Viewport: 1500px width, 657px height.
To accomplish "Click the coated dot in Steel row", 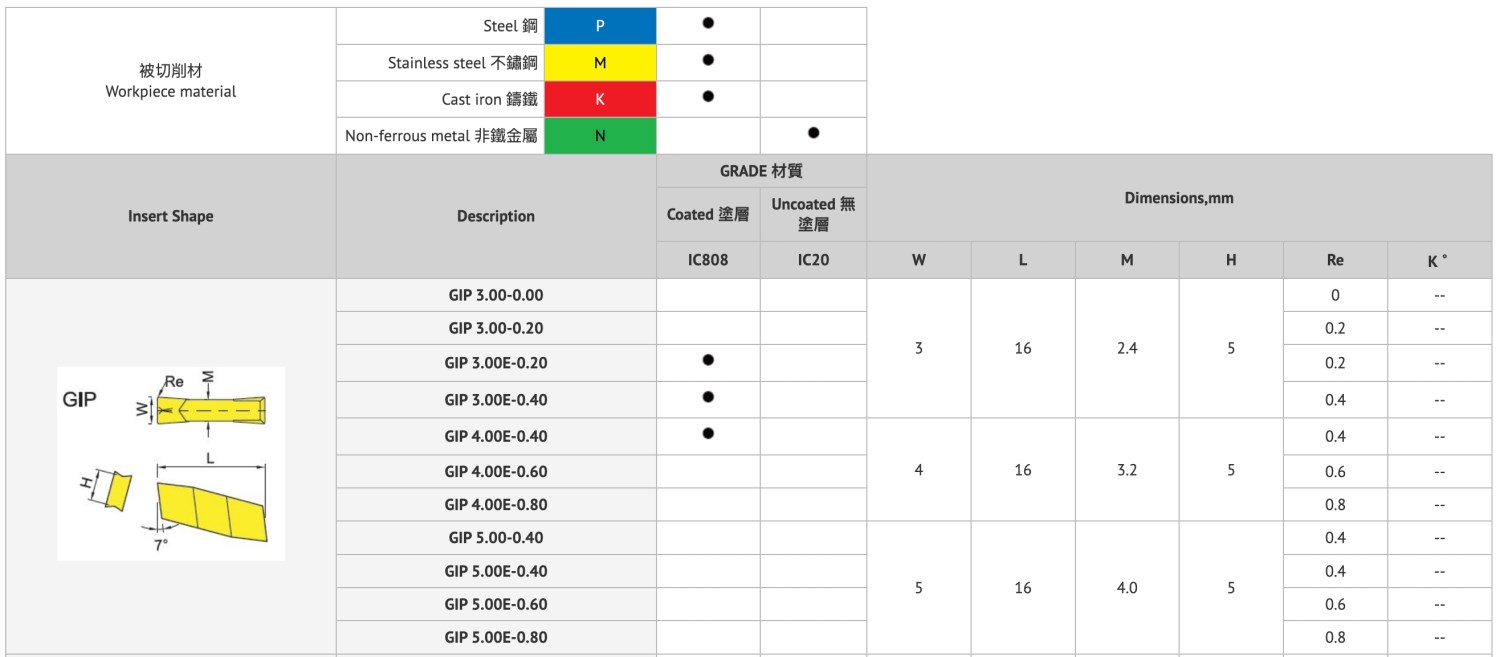I will (x=708, y=23).
